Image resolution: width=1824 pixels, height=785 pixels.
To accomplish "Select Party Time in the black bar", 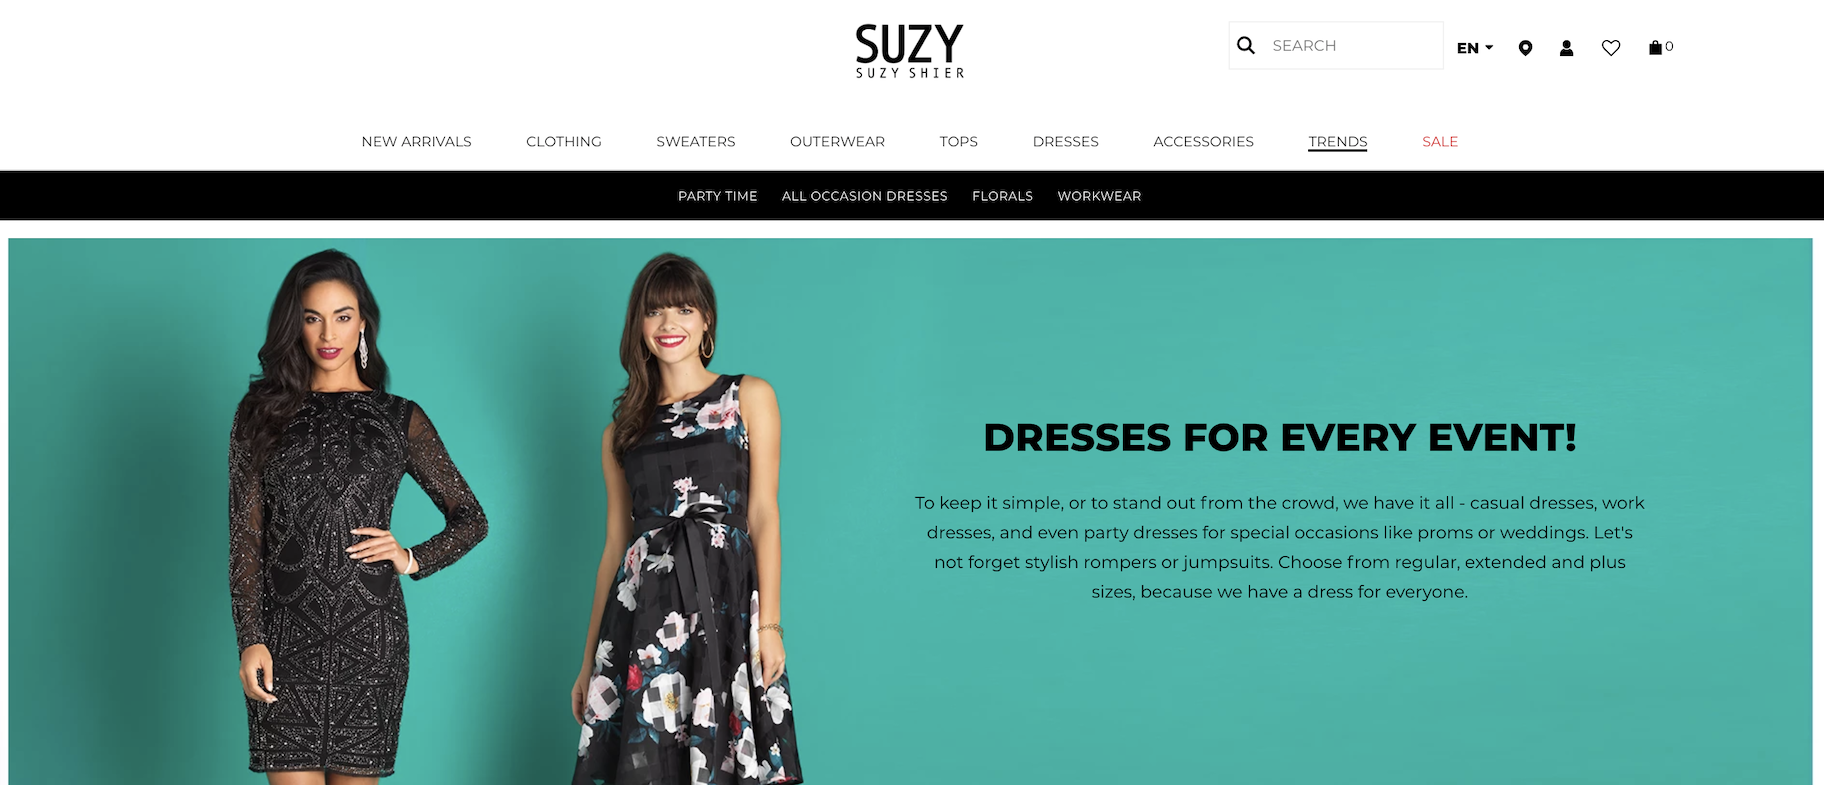I will coord(717,196).
